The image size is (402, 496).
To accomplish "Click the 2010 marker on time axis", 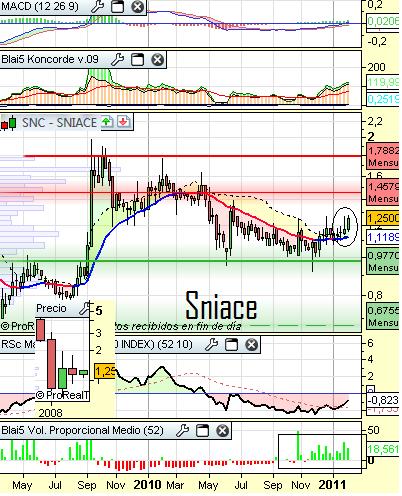I will [x=147, y=485].
